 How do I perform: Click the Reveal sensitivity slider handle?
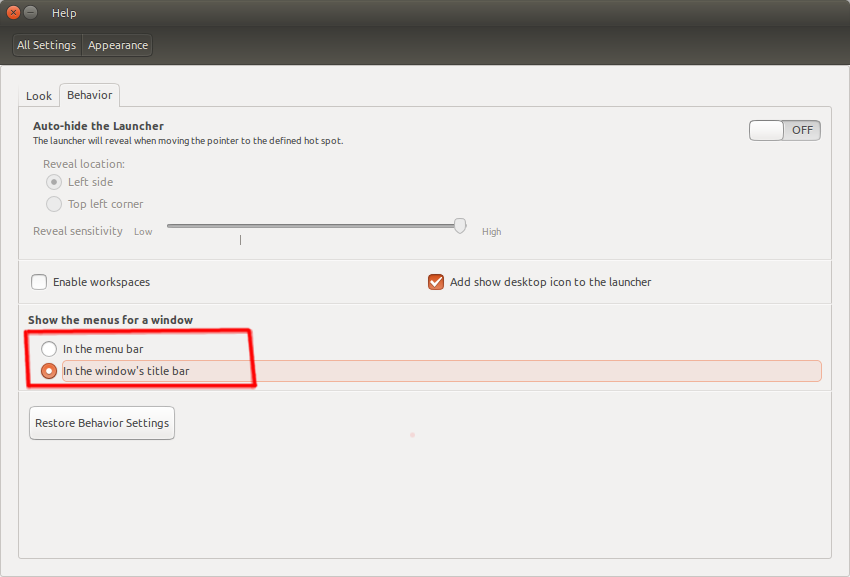pyautogui.click(x=460, y=226)
